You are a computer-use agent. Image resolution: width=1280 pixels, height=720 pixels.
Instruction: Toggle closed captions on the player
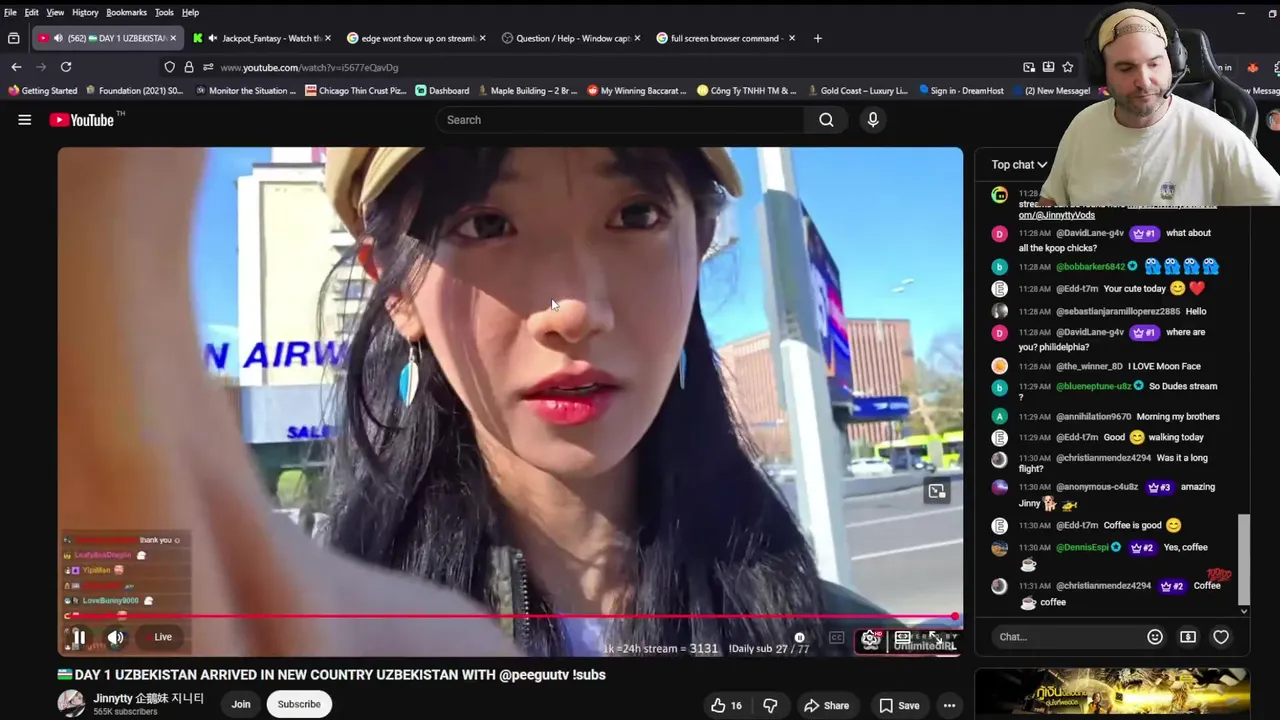pos(837,637)
